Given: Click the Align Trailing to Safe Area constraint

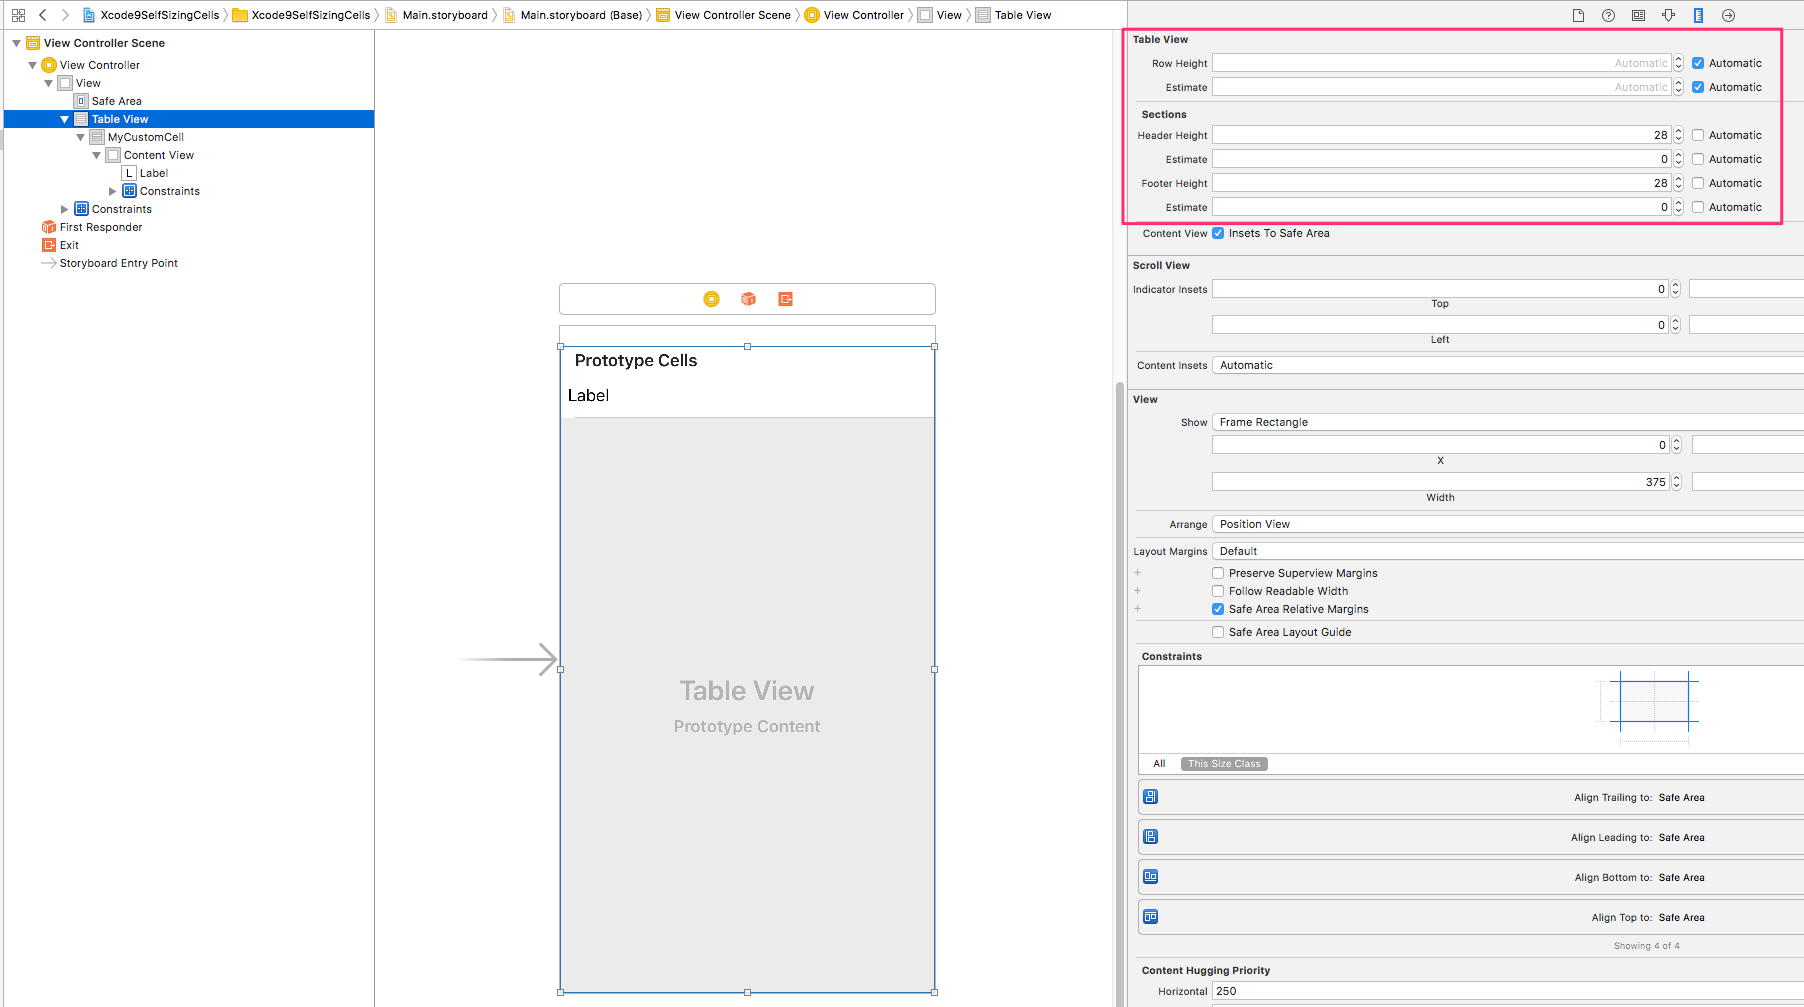Looking at the screenshot, I should pyautogui.click(x=1465, y=797).
